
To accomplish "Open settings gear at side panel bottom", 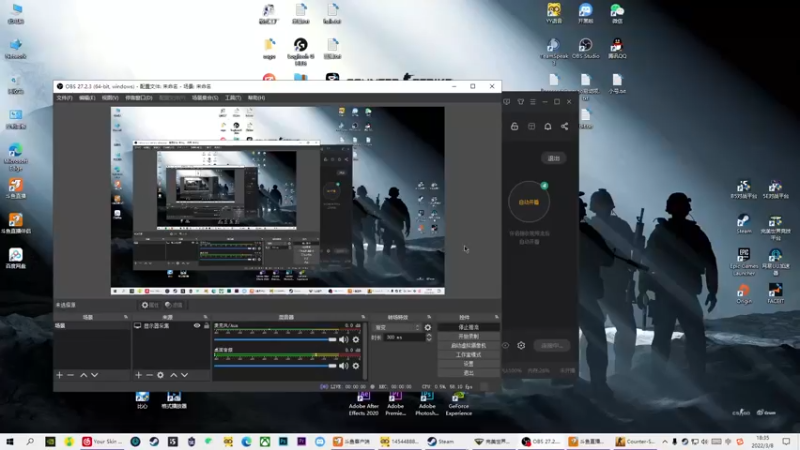I will 521,345.
